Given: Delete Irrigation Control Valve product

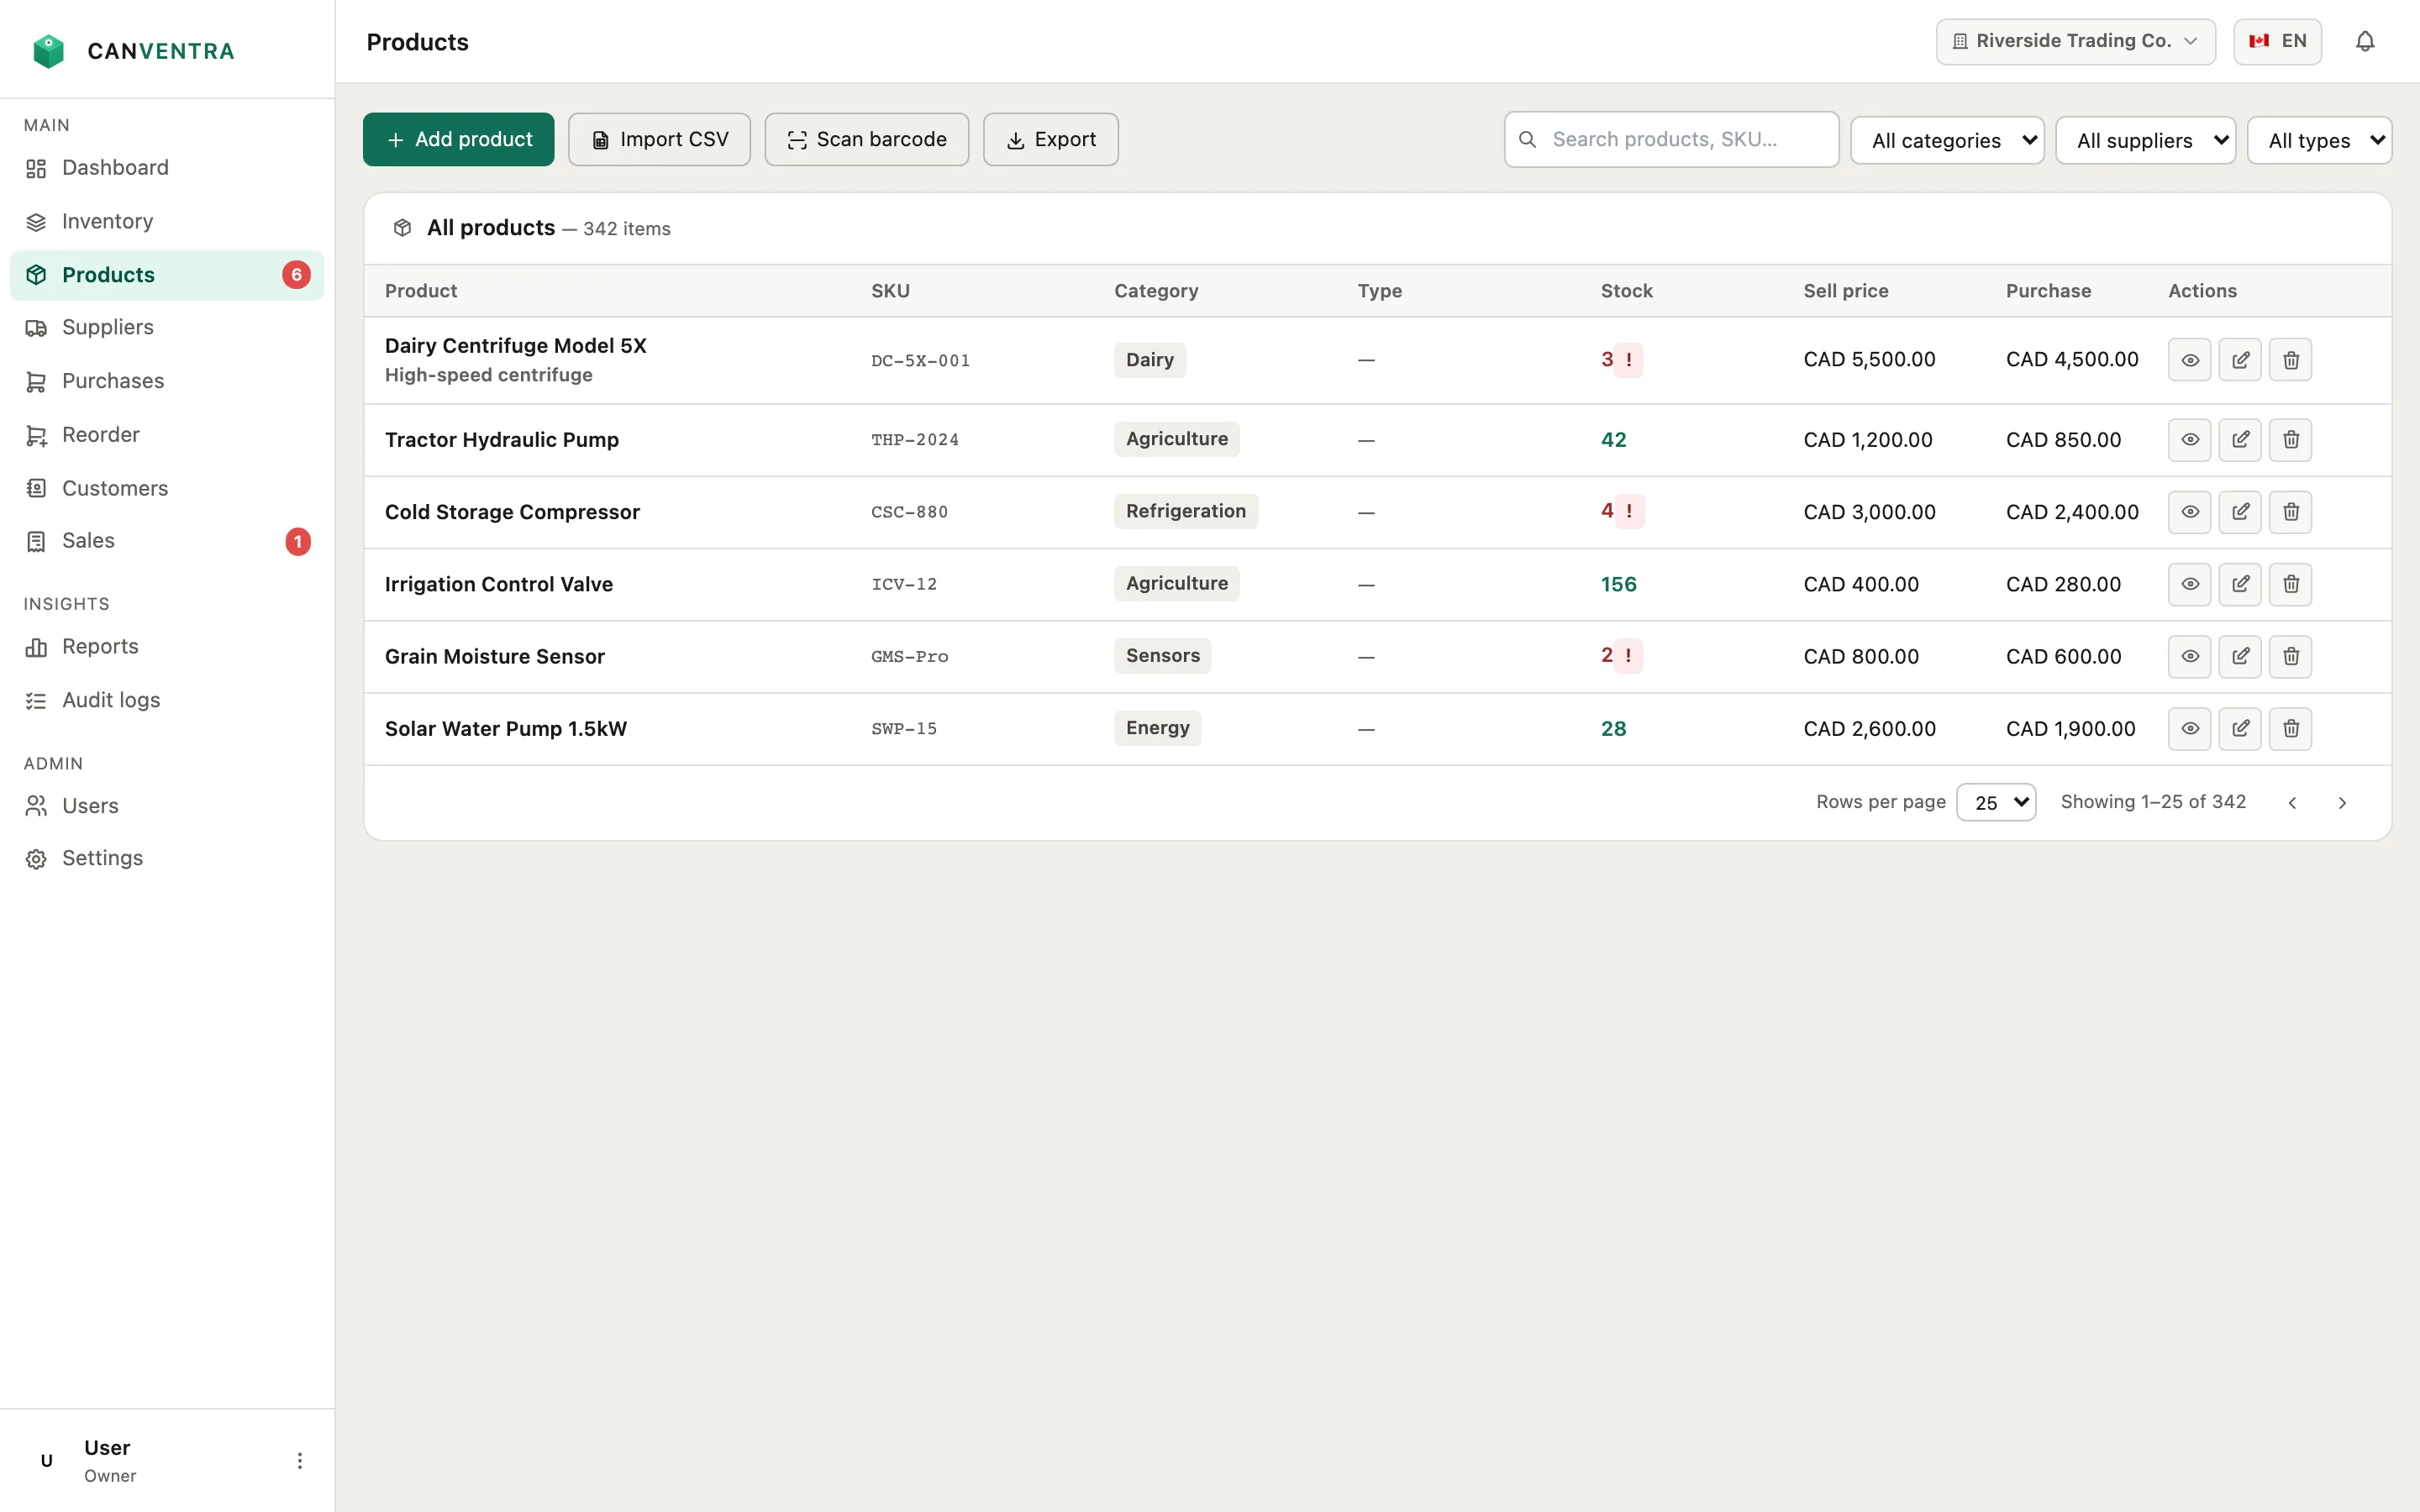Looking at the screenshot, I should click(2290, 584).
